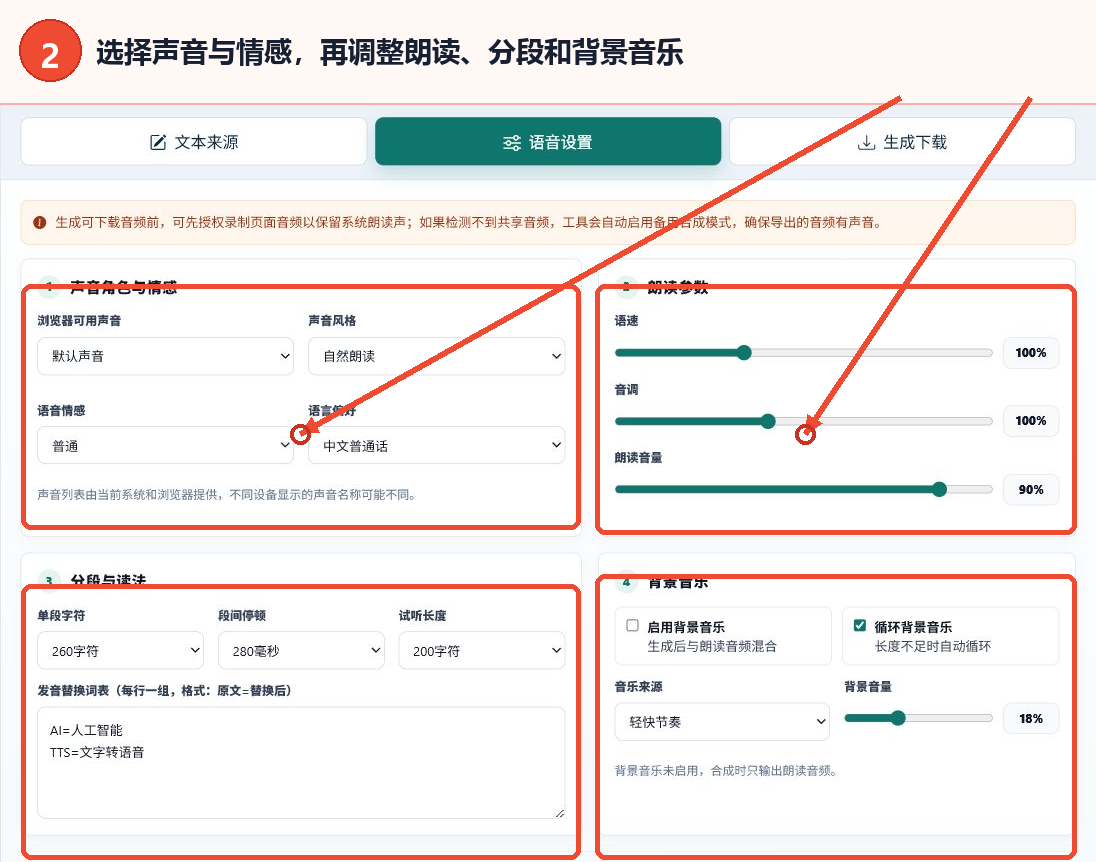1096x862 pixels.
Task: Click the 音调 100% value box
Action: (1031, 421)
